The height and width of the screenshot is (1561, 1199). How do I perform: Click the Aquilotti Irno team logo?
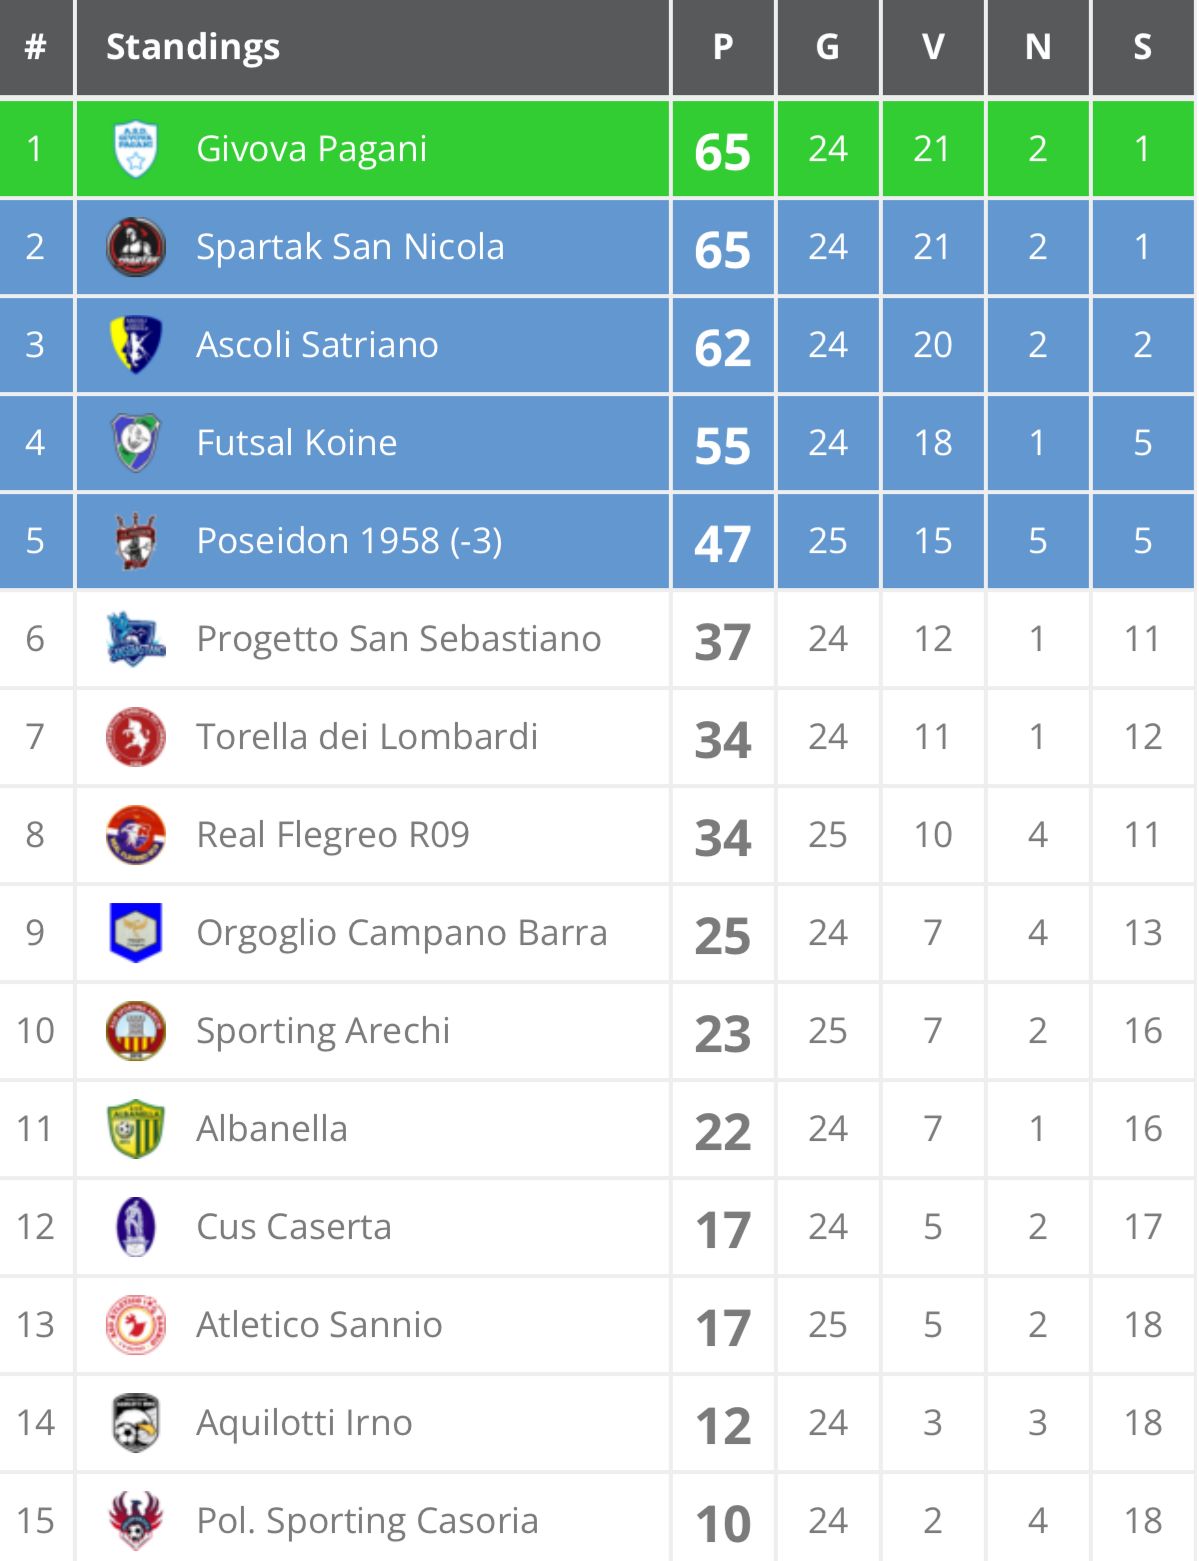[x=136, y=1423]
